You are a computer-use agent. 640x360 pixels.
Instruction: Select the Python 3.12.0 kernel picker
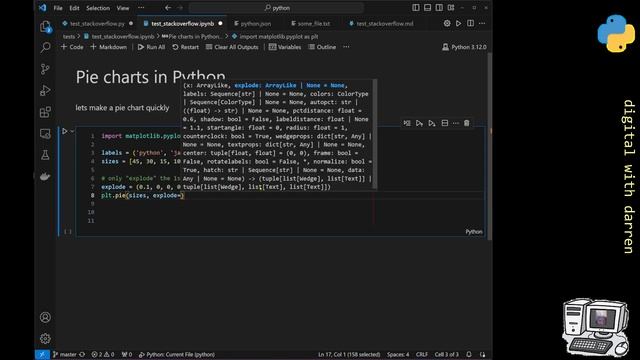click(x=464, y=47)
